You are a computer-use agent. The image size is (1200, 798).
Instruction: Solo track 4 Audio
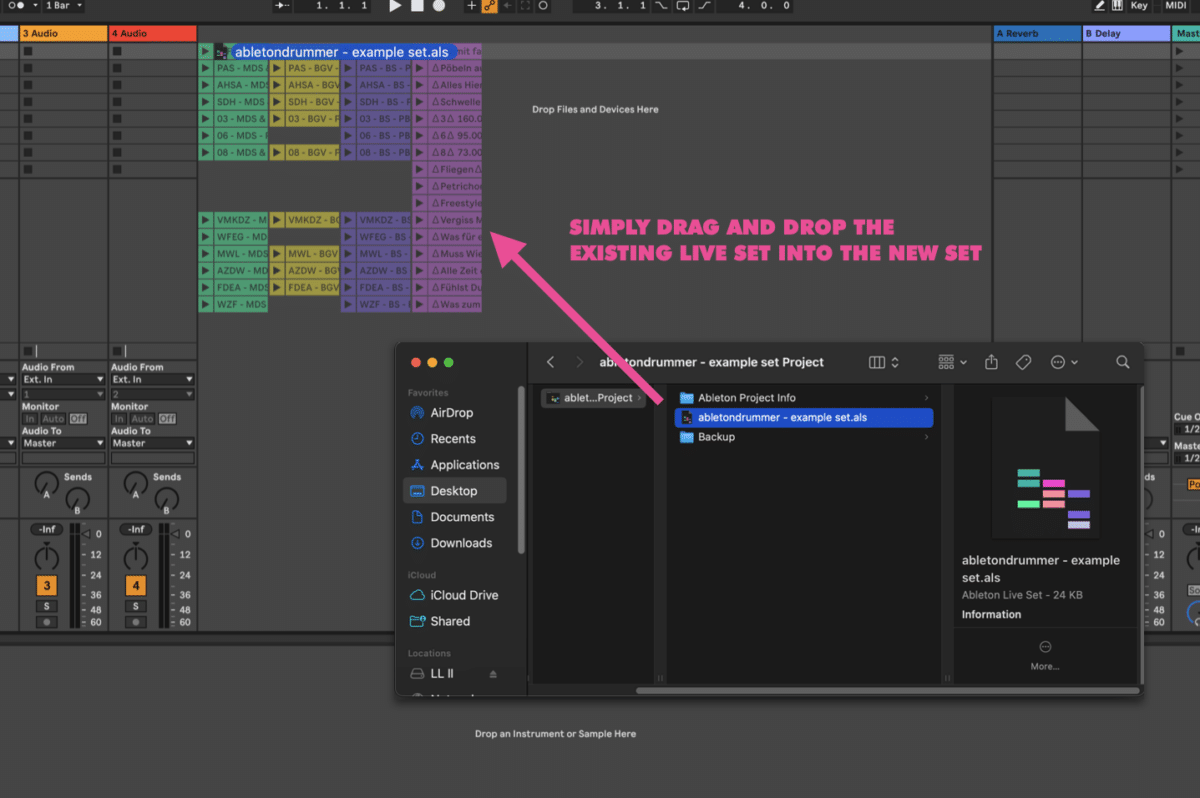coord(135,606)
